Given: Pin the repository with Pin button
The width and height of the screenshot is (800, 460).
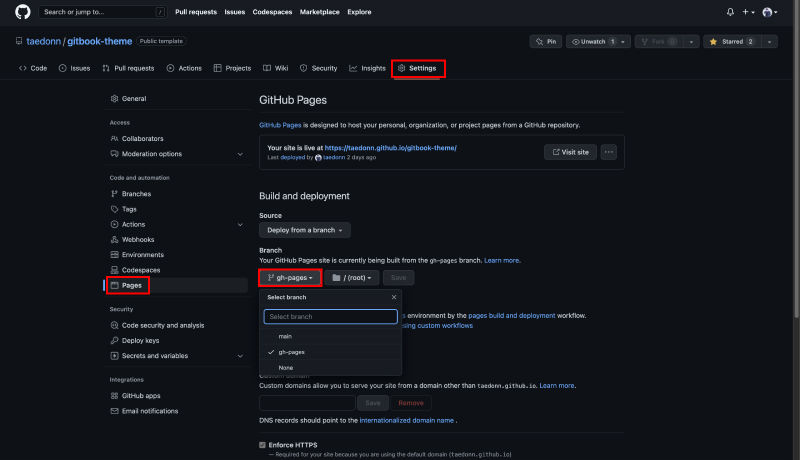Looking at the screenshot, I should pyautogui.click(x=546, y=41).
